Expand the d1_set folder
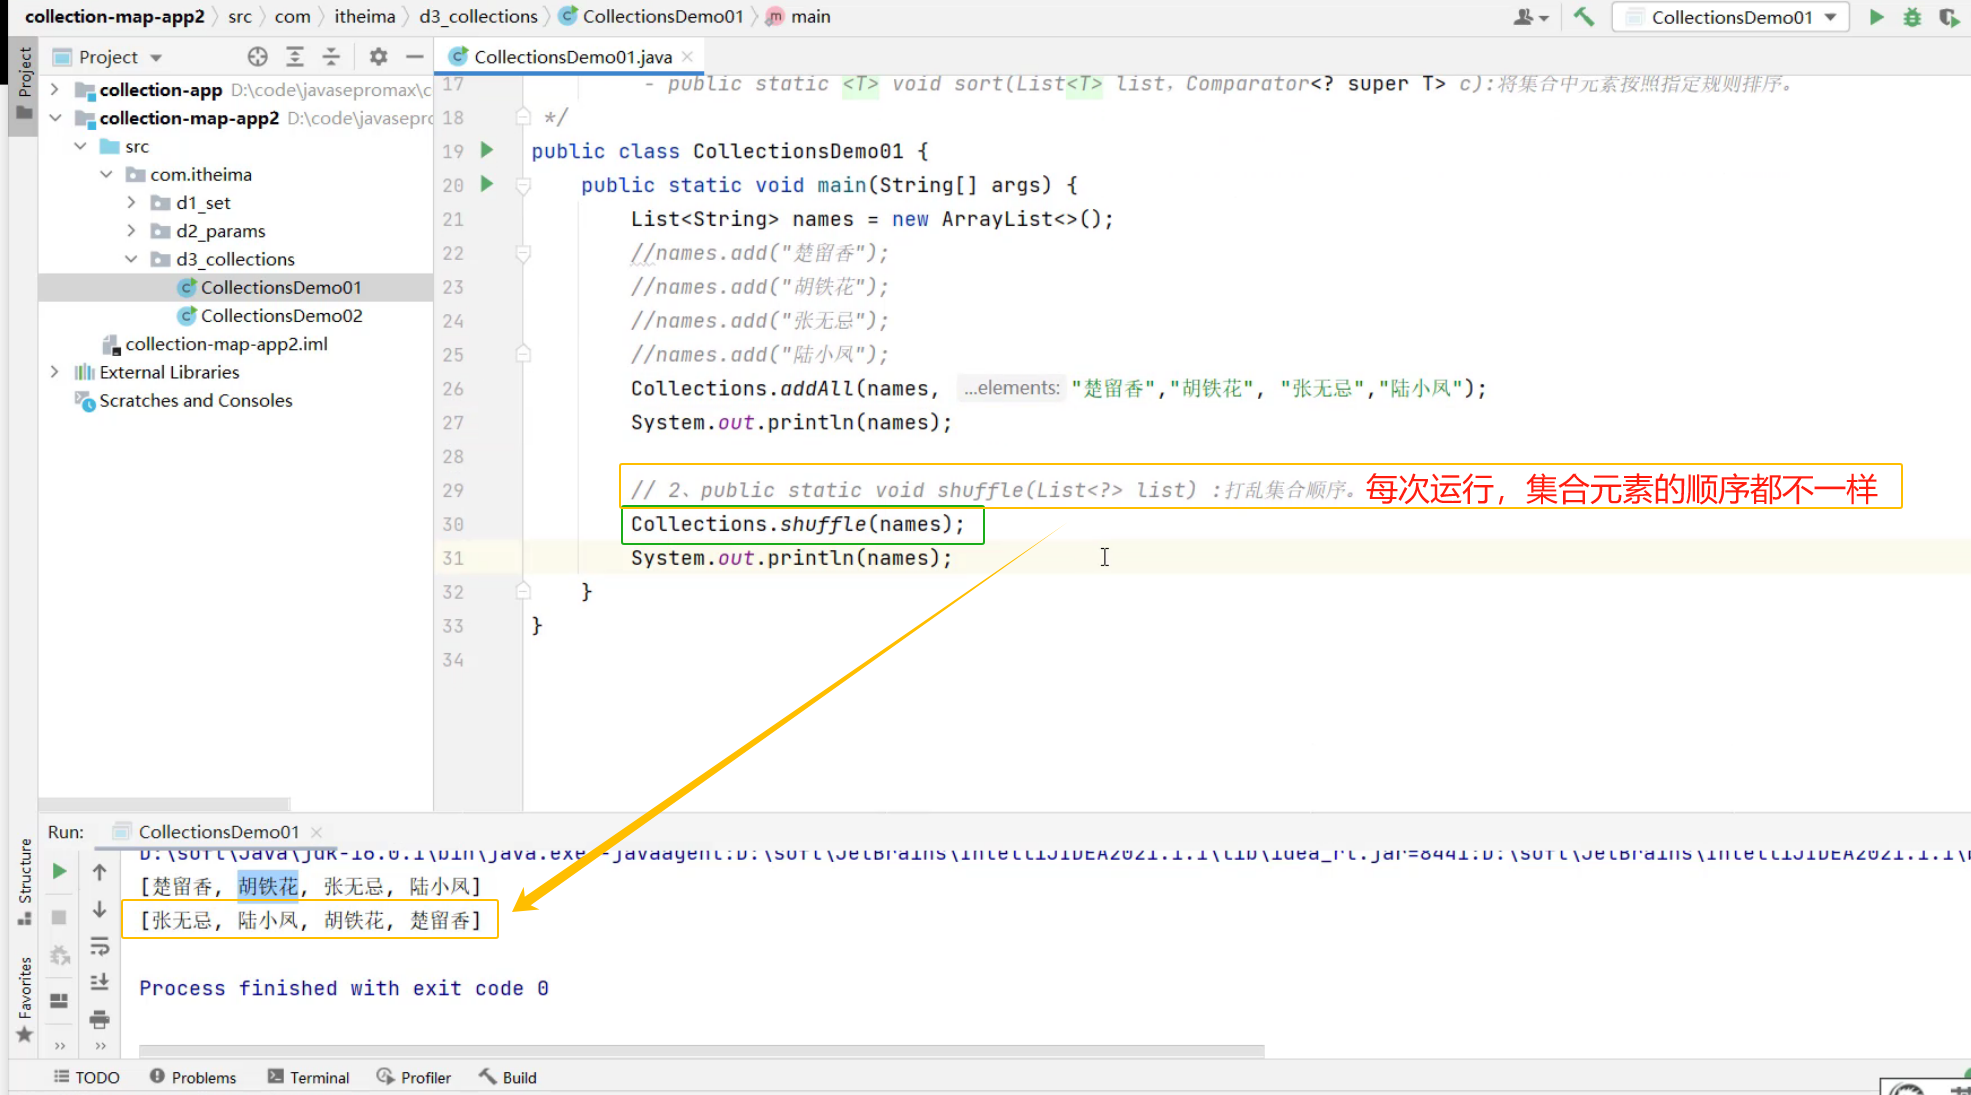Image resolution: width=1971 pixels, height=1095 pixels. click(131, 203)
